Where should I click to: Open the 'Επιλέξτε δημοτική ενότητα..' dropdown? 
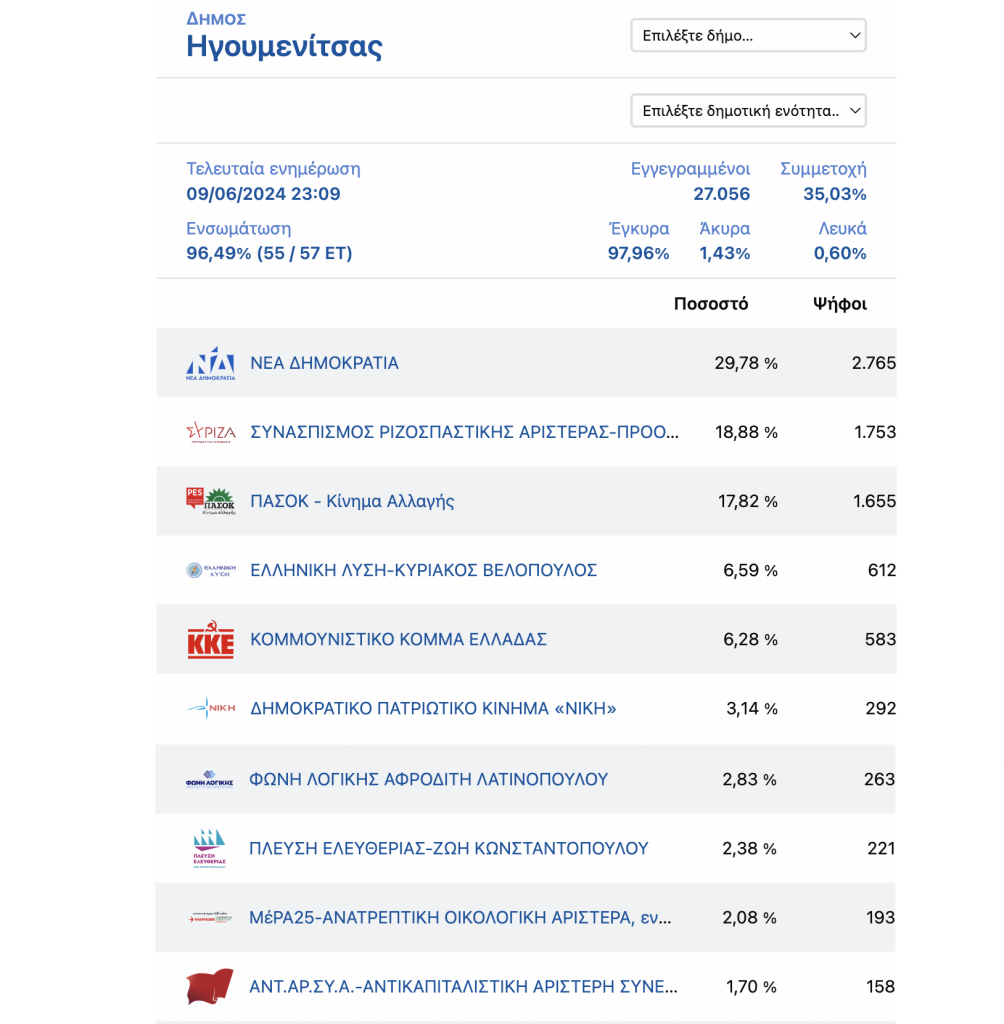tap(748, 110)
